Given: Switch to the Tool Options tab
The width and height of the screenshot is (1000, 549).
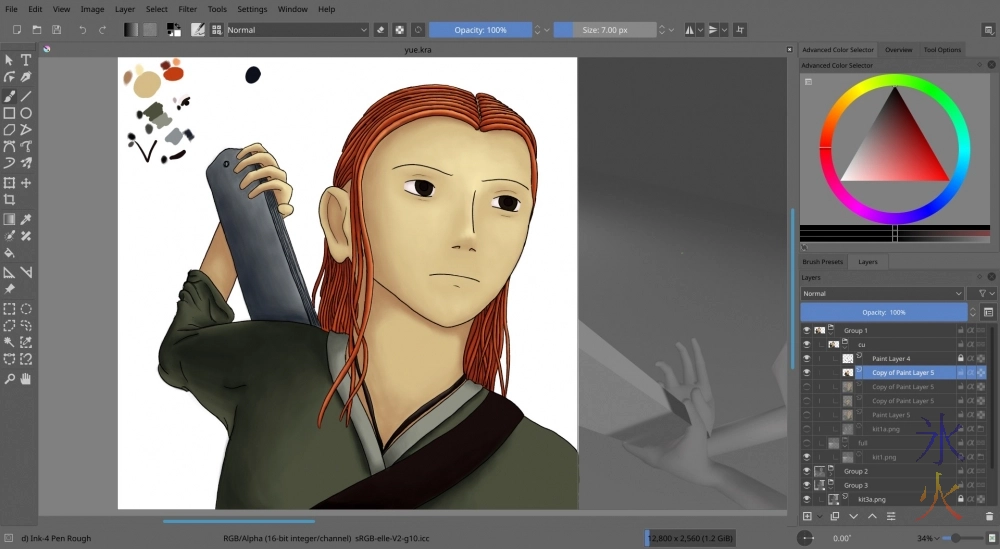Looking at the screenshot, I should pos(942,49).
